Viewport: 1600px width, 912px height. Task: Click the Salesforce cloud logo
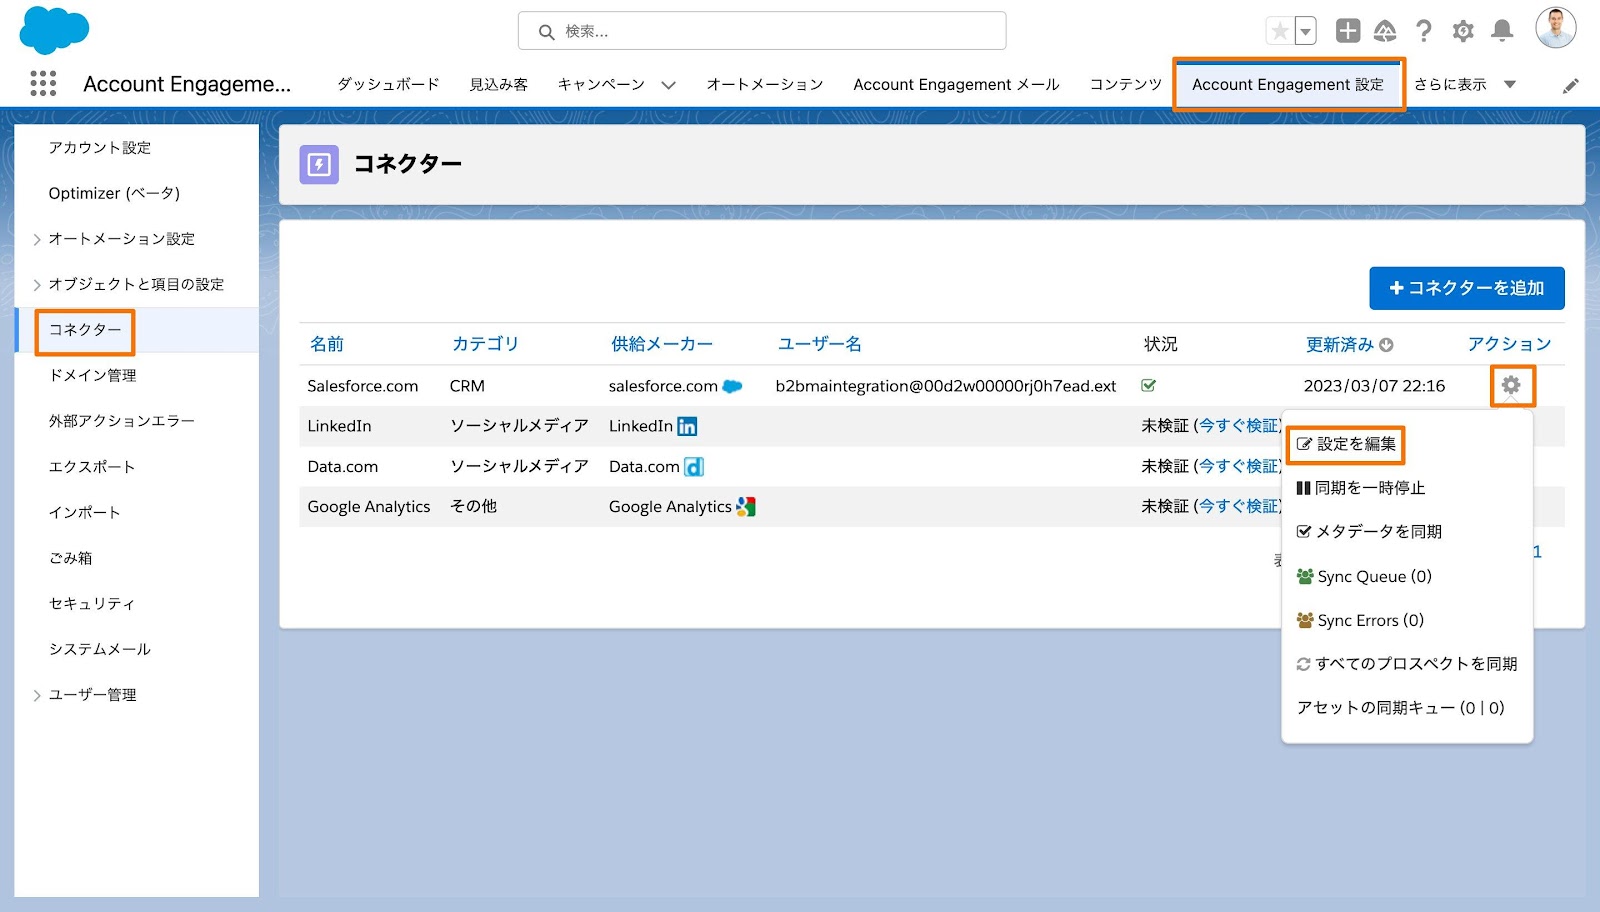(54, 29)
